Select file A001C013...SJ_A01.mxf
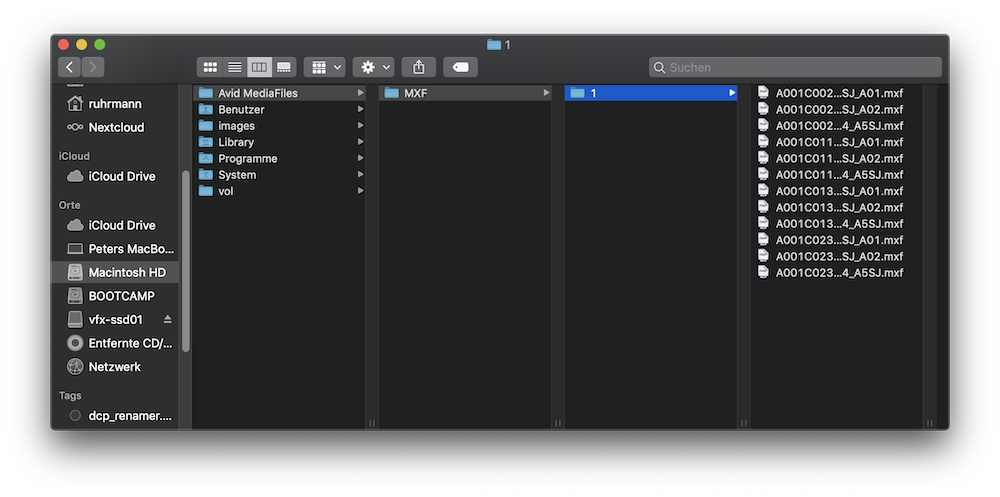Image resolution: width=1000 pixels, height=497 pixels. 839,191
